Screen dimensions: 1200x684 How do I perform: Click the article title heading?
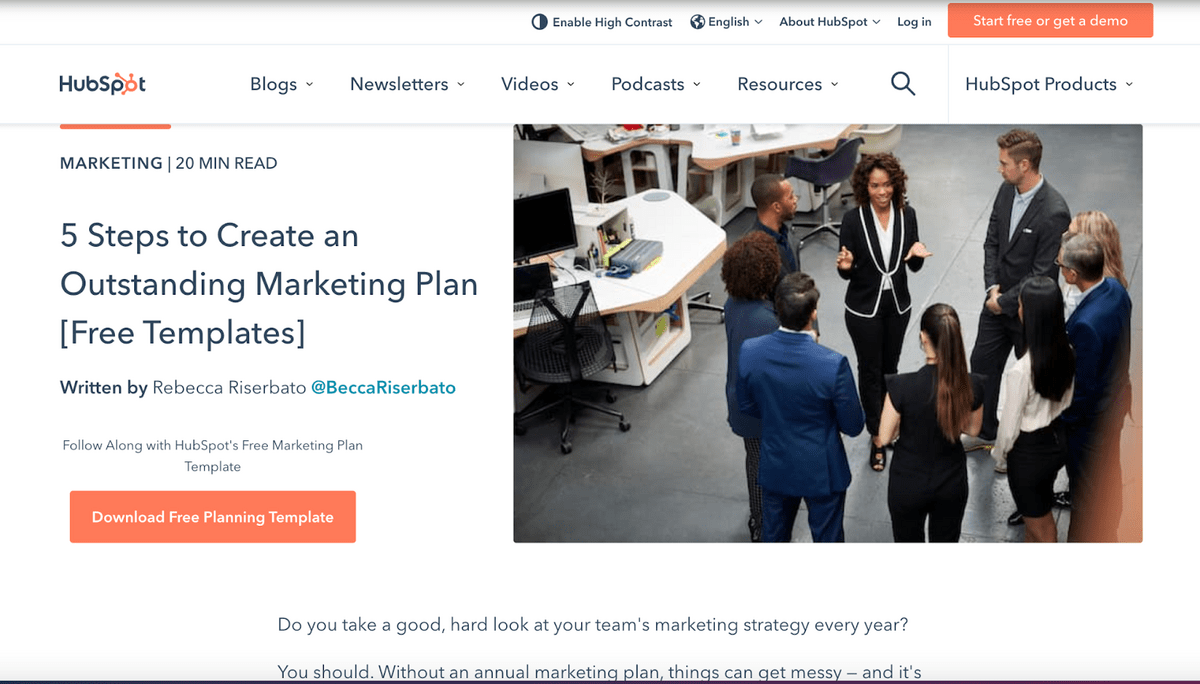coord(269,284)
